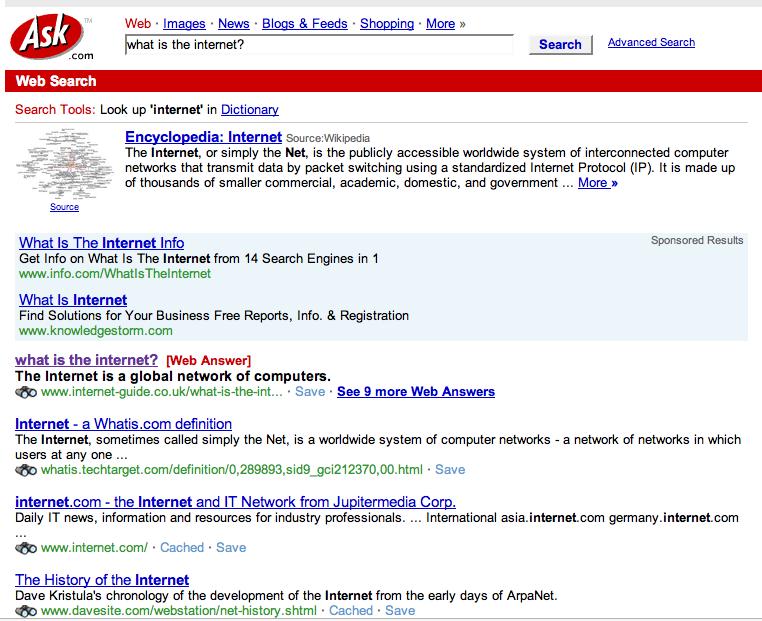Look up internet in Dictionary link
This screenshot has width=762, height=621.
click(x=249, y=110)
